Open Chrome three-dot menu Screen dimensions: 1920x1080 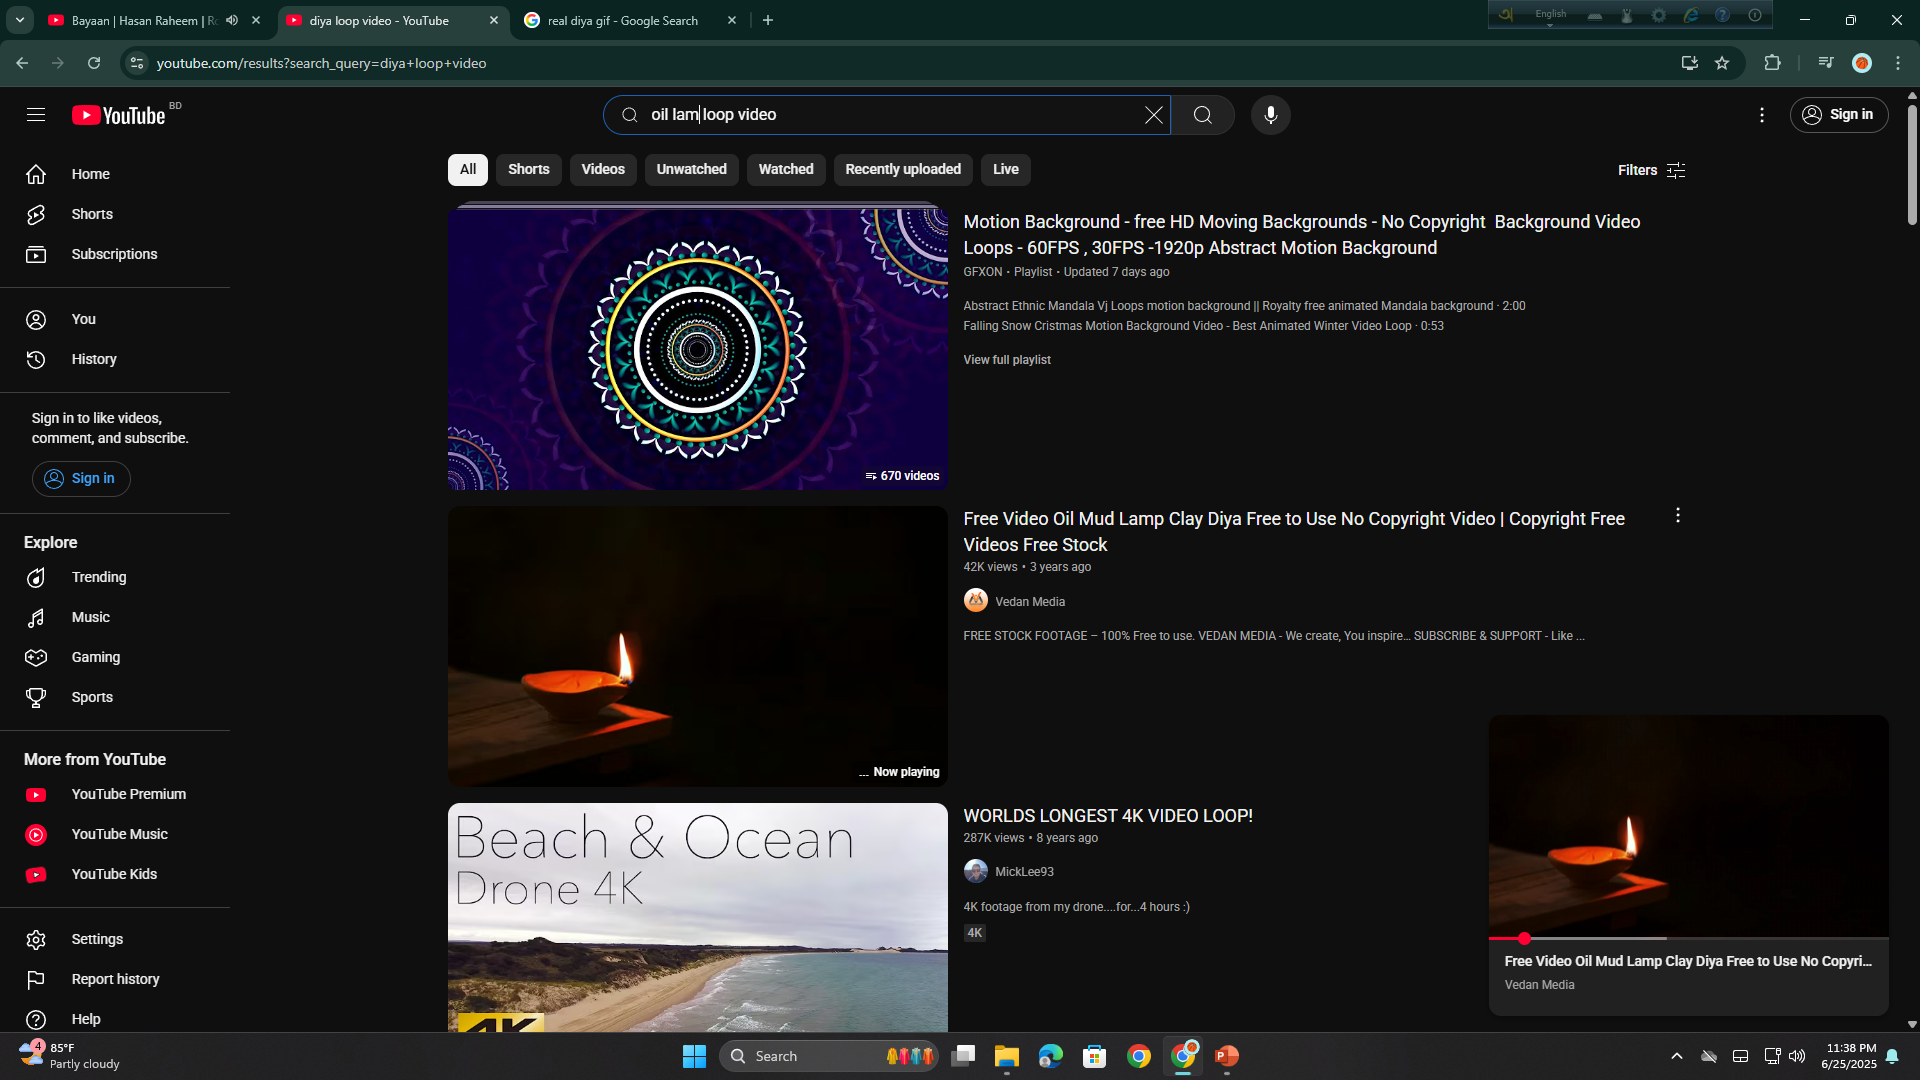[1898, 63]
